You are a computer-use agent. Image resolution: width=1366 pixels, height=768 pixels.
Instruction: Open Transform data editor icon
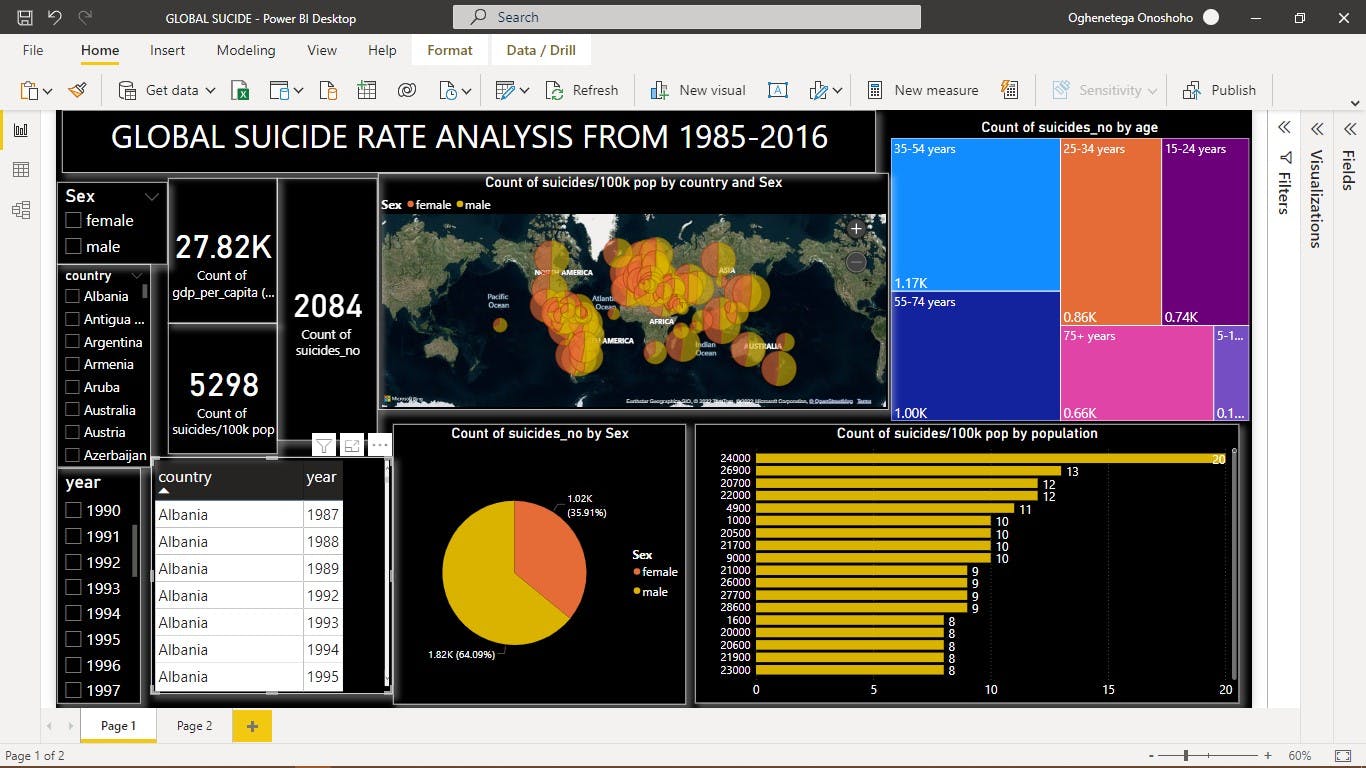click(x=506, y=90)
